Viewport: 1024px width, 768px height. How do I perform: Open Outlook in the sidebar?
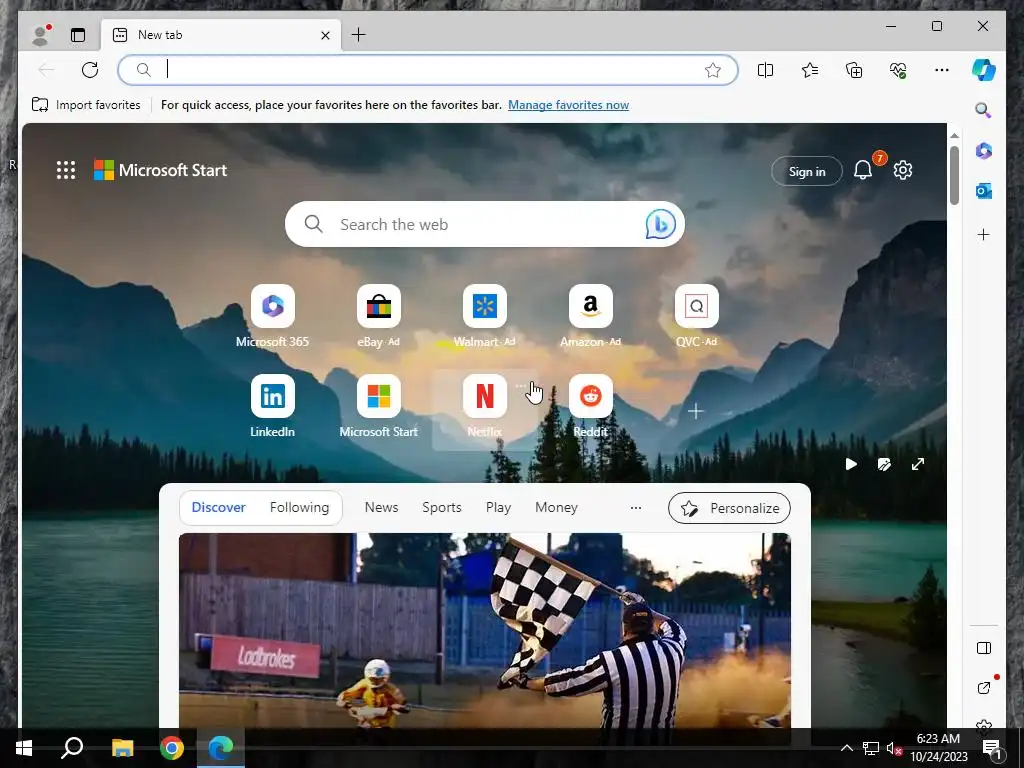tap(984, 191)
